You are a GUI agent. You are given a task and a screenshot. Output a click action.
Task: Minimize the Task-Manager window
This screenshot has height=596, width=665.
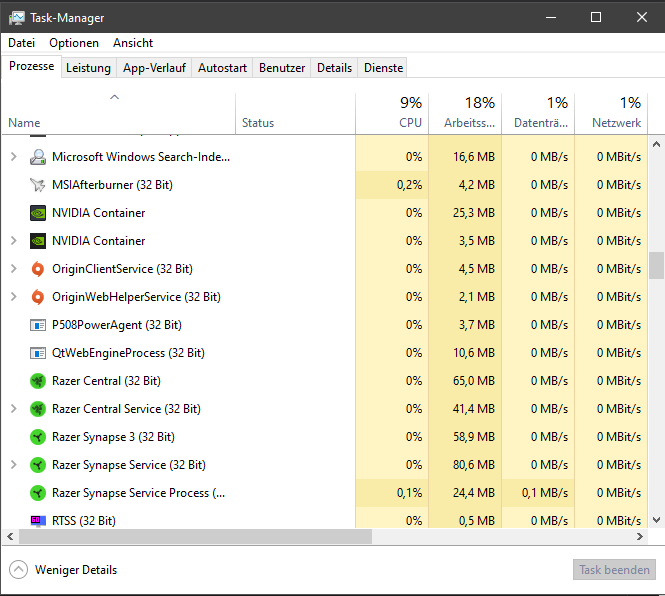[x=550, y=17]
